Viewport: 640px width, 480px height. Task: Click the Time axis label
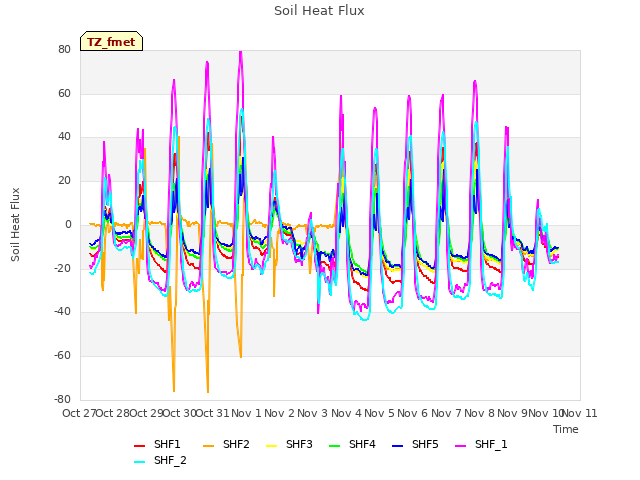tap(566, 429)
